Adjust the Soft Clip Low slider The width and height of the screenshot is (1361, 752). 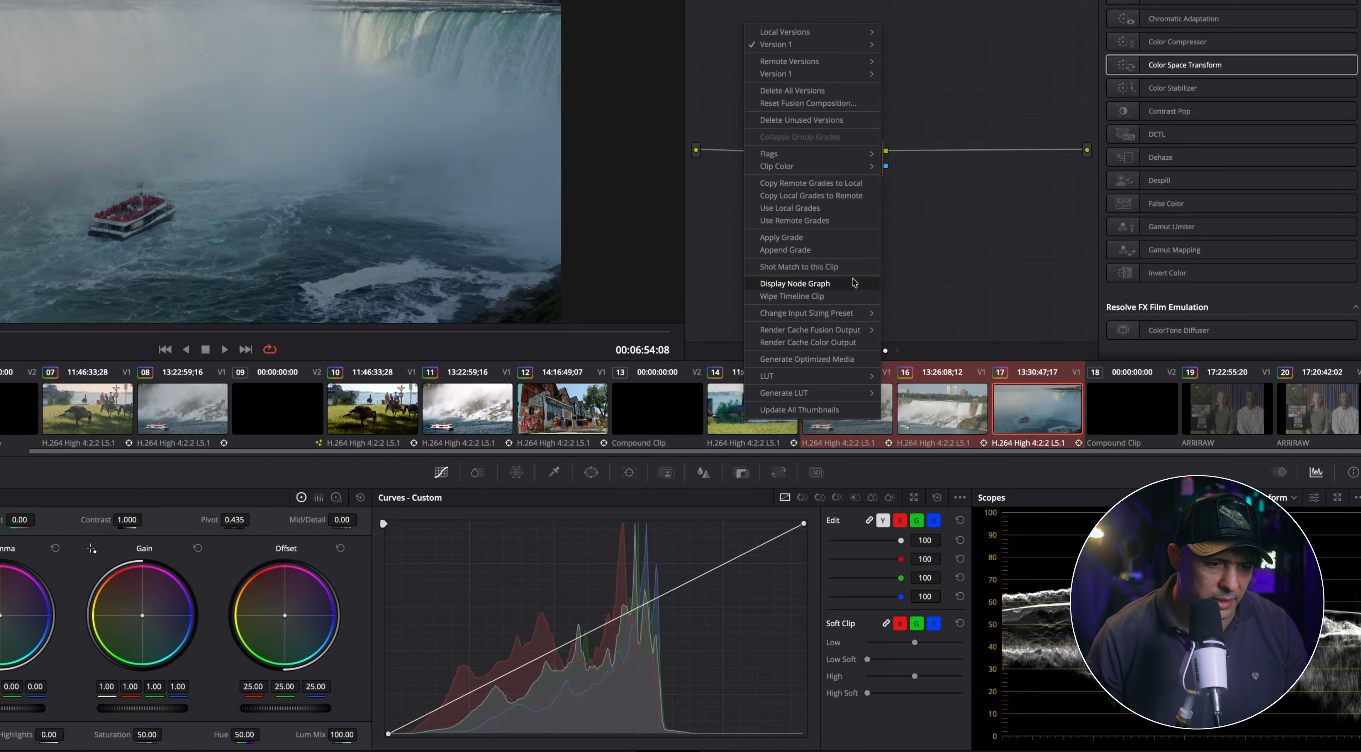pos(915,642)
